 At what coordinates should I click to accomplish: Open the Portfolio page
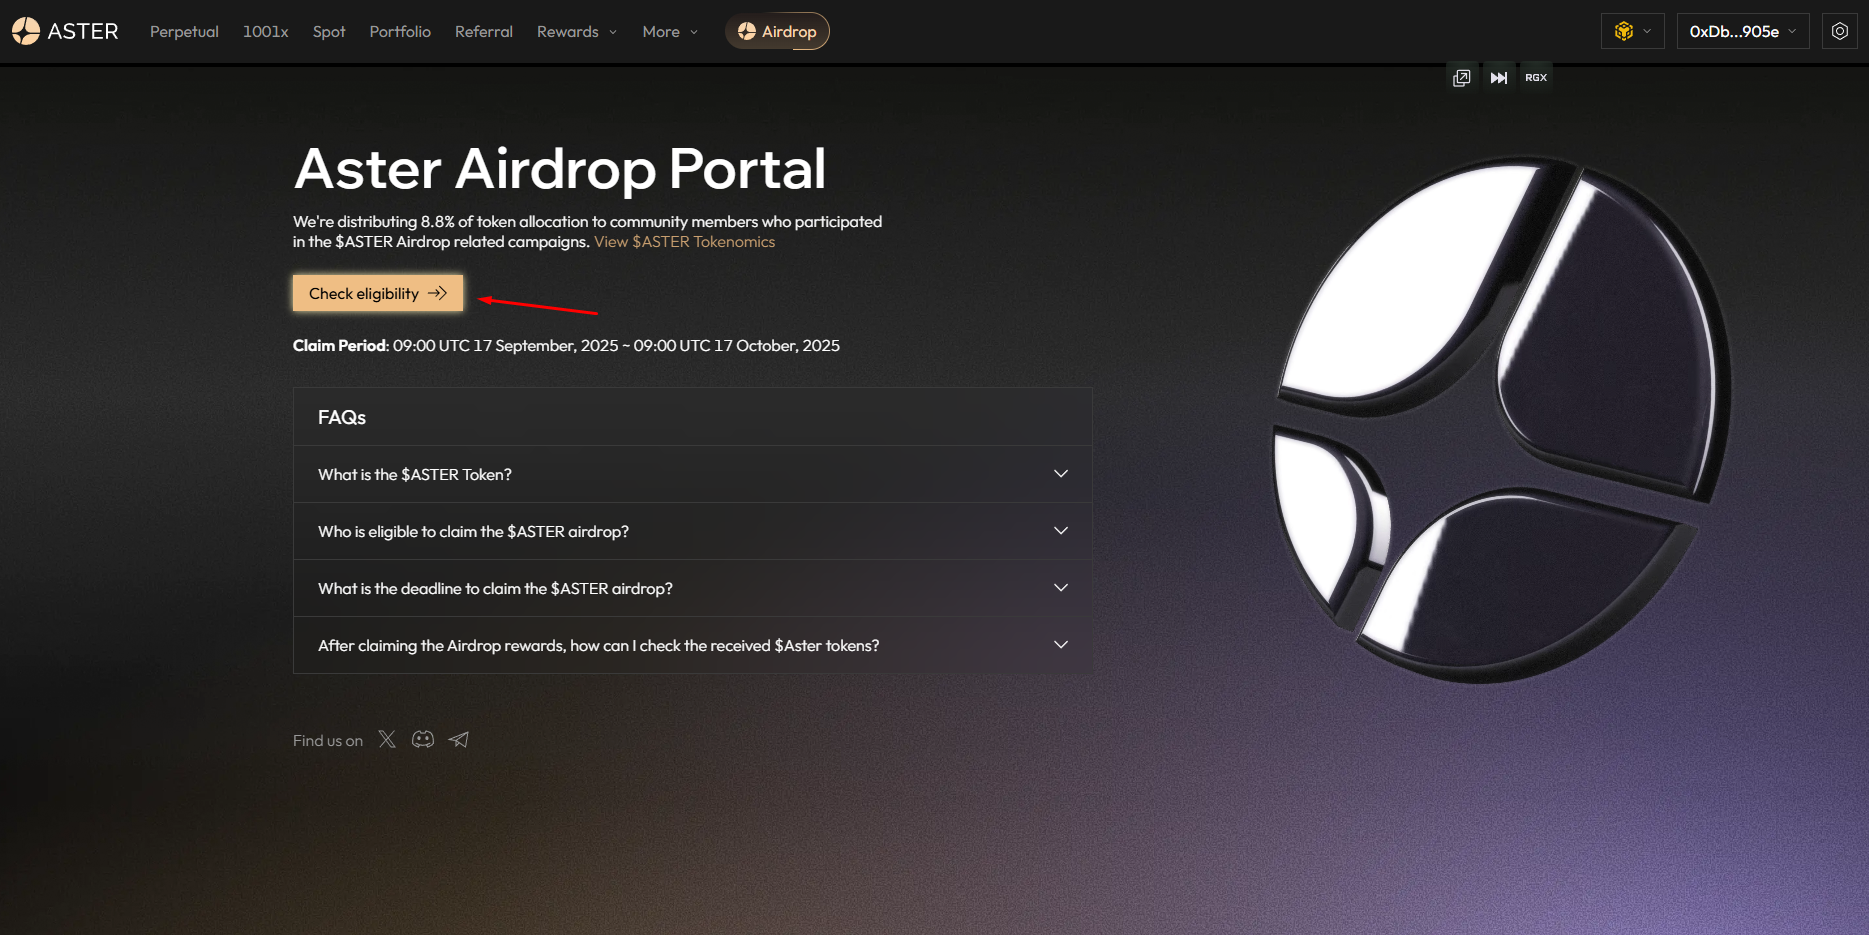click(x=400, y=32)
